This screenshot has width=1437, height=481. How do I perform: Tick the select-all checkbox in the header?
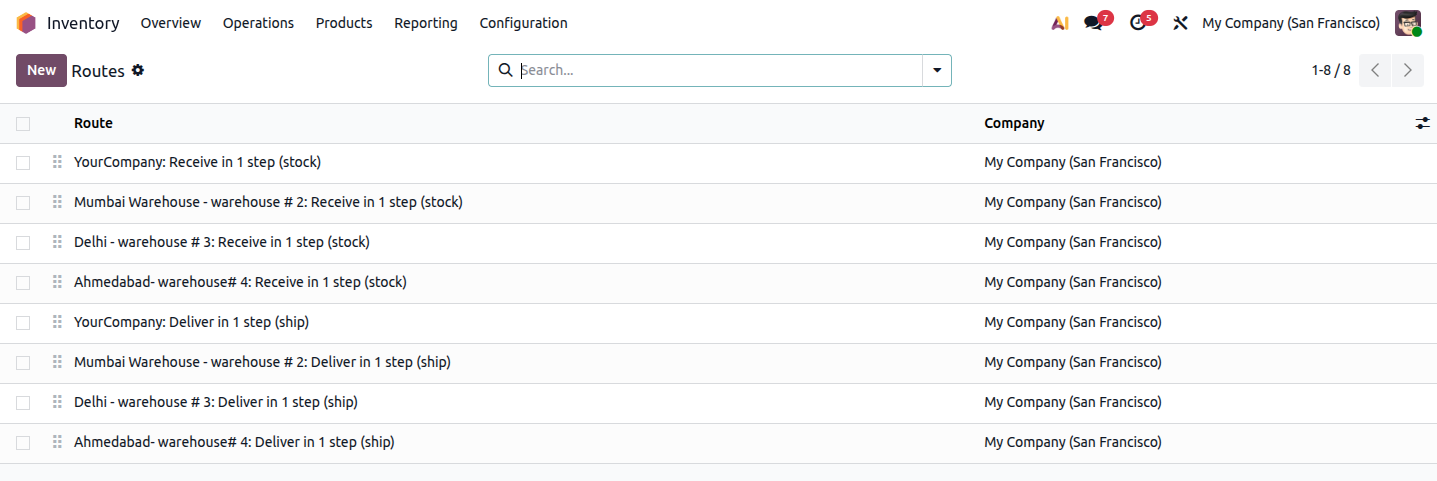[x=23, y=124]
